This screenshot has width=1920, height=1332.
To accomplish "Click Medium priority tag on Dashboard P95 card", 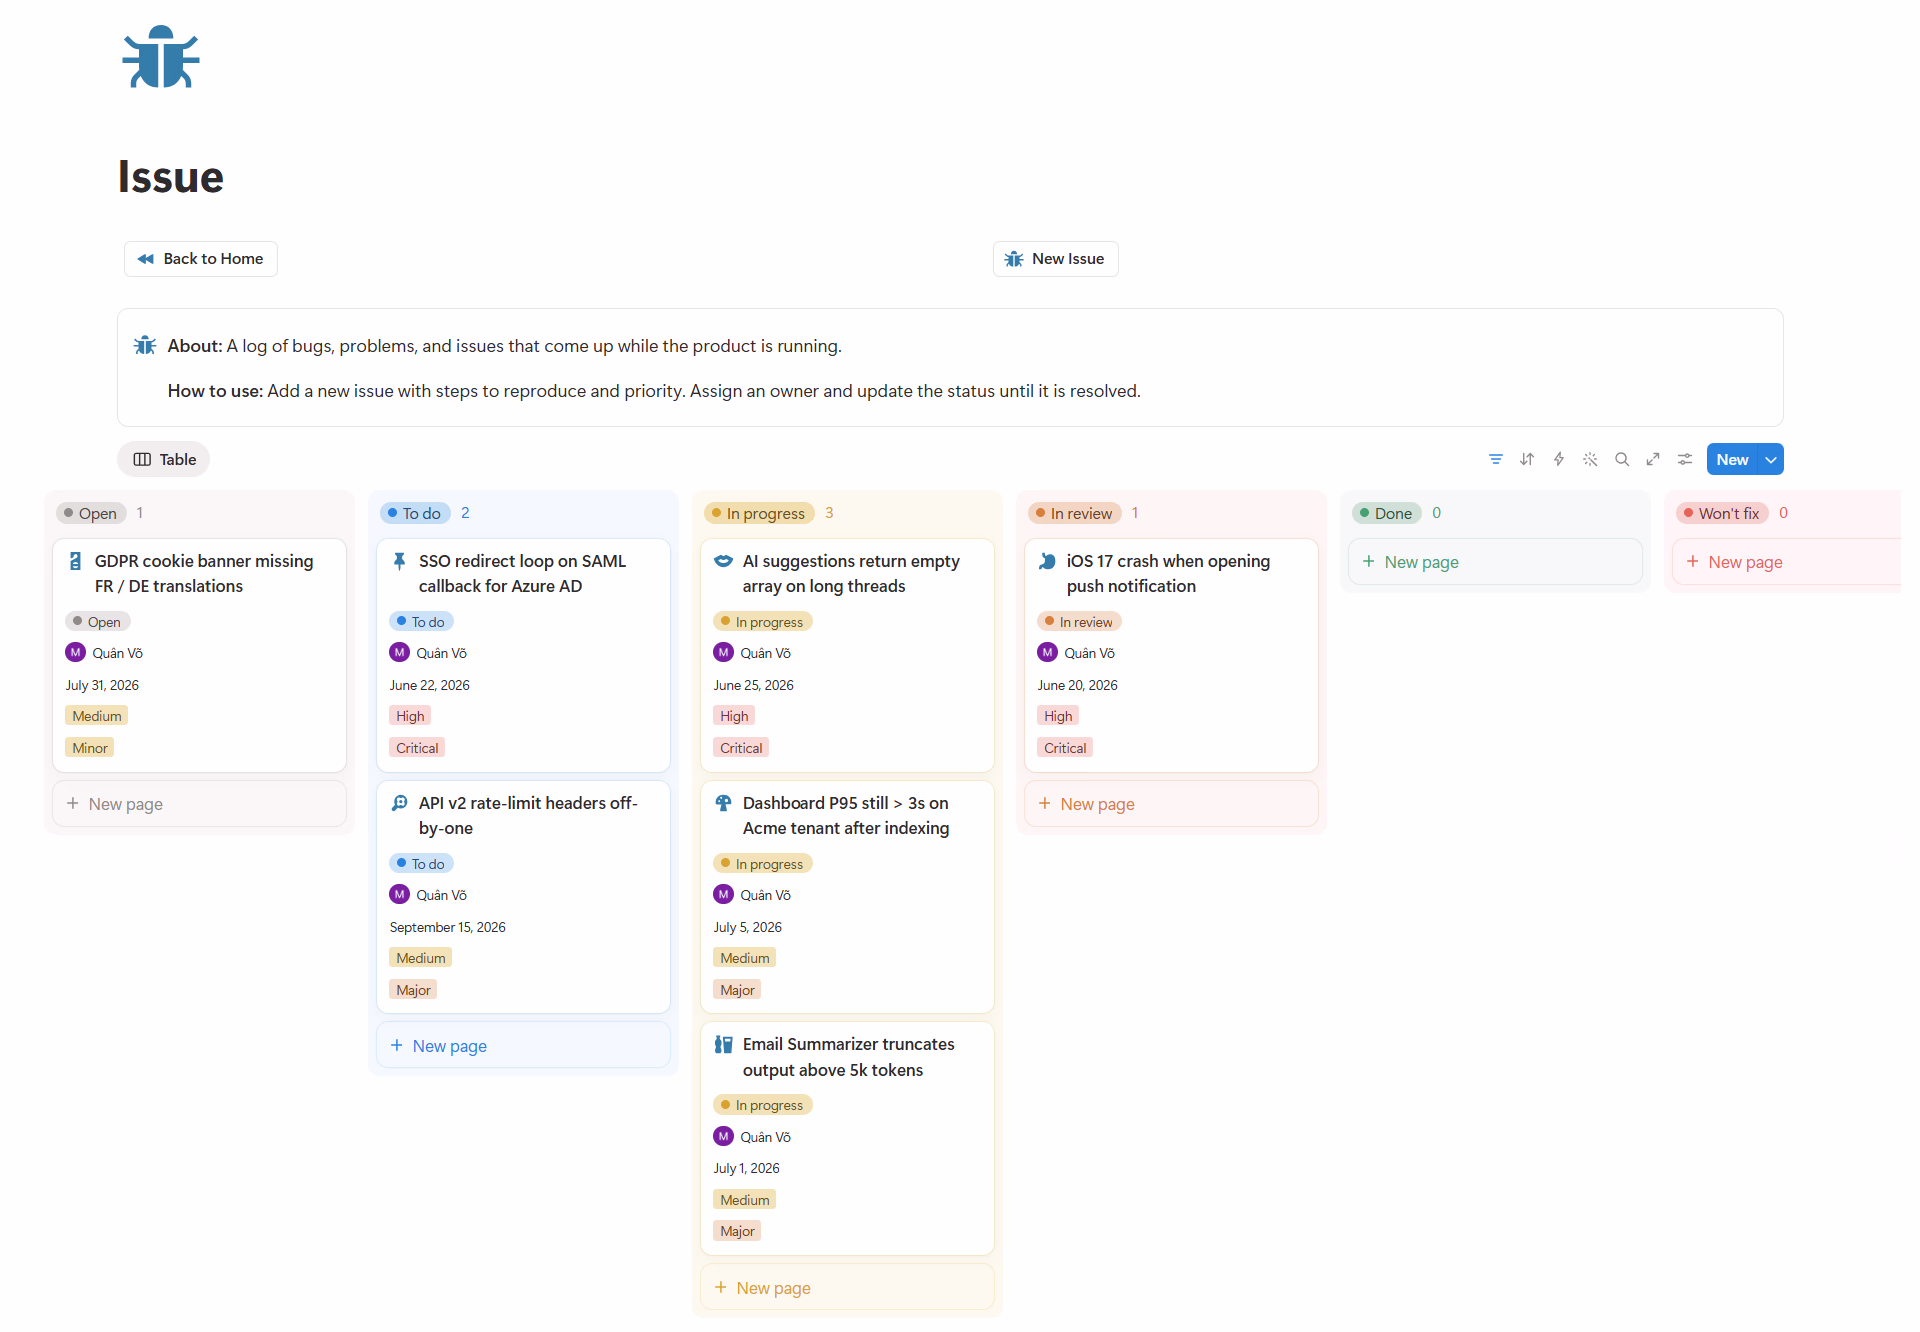I will pyautogui.click(x=745, y=958).
